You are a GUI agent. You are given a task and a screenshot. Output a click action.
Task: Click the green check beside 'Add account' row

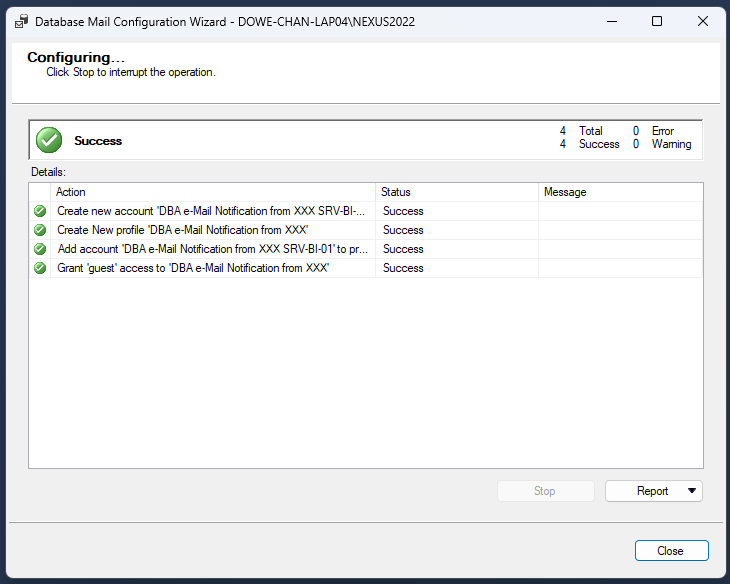click(x=40, y=249)
